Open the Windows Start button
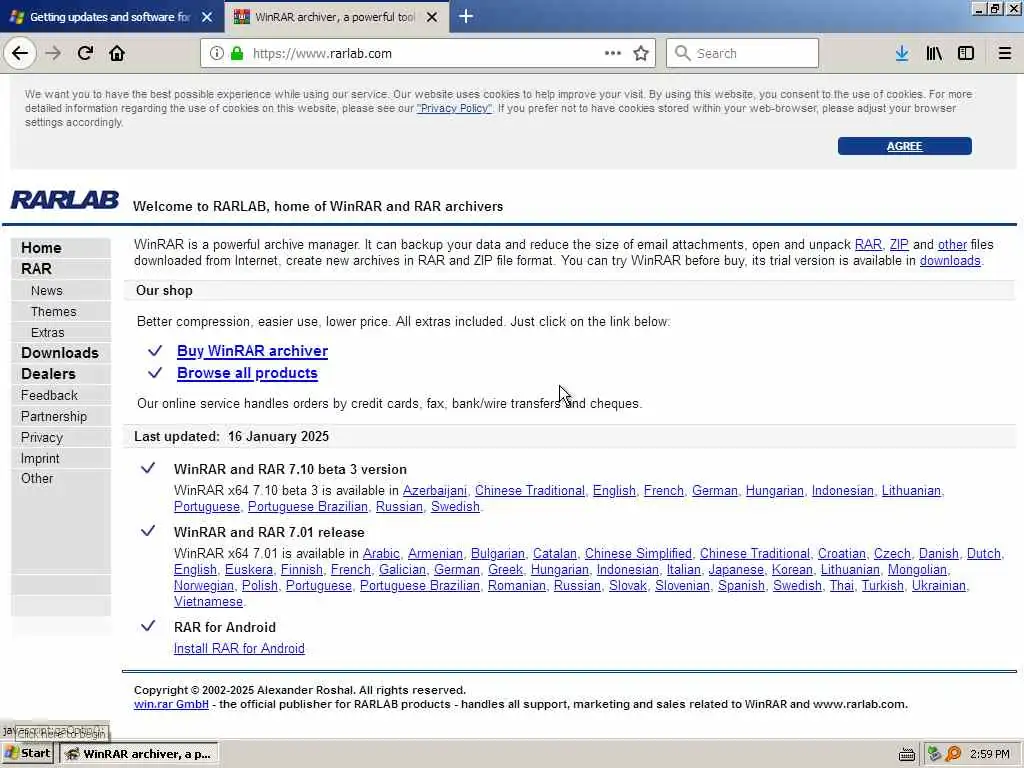 28,754
